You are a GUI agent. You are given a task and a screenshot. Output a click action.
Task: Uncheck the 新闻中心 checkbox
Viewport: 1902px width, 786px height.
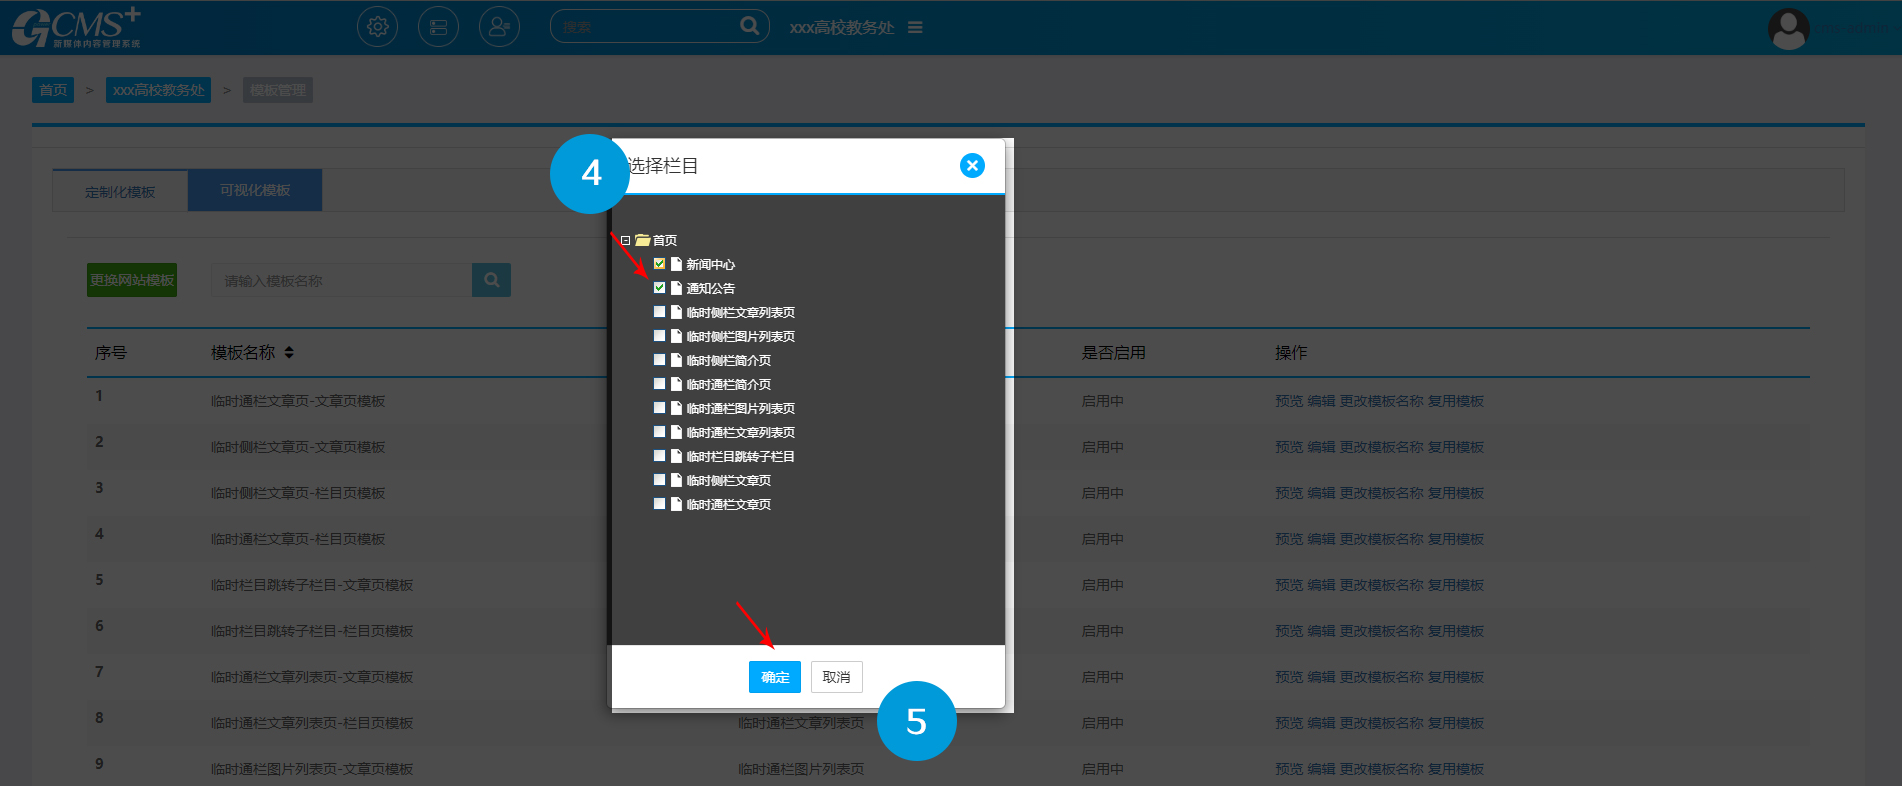[x=659, y=264]
